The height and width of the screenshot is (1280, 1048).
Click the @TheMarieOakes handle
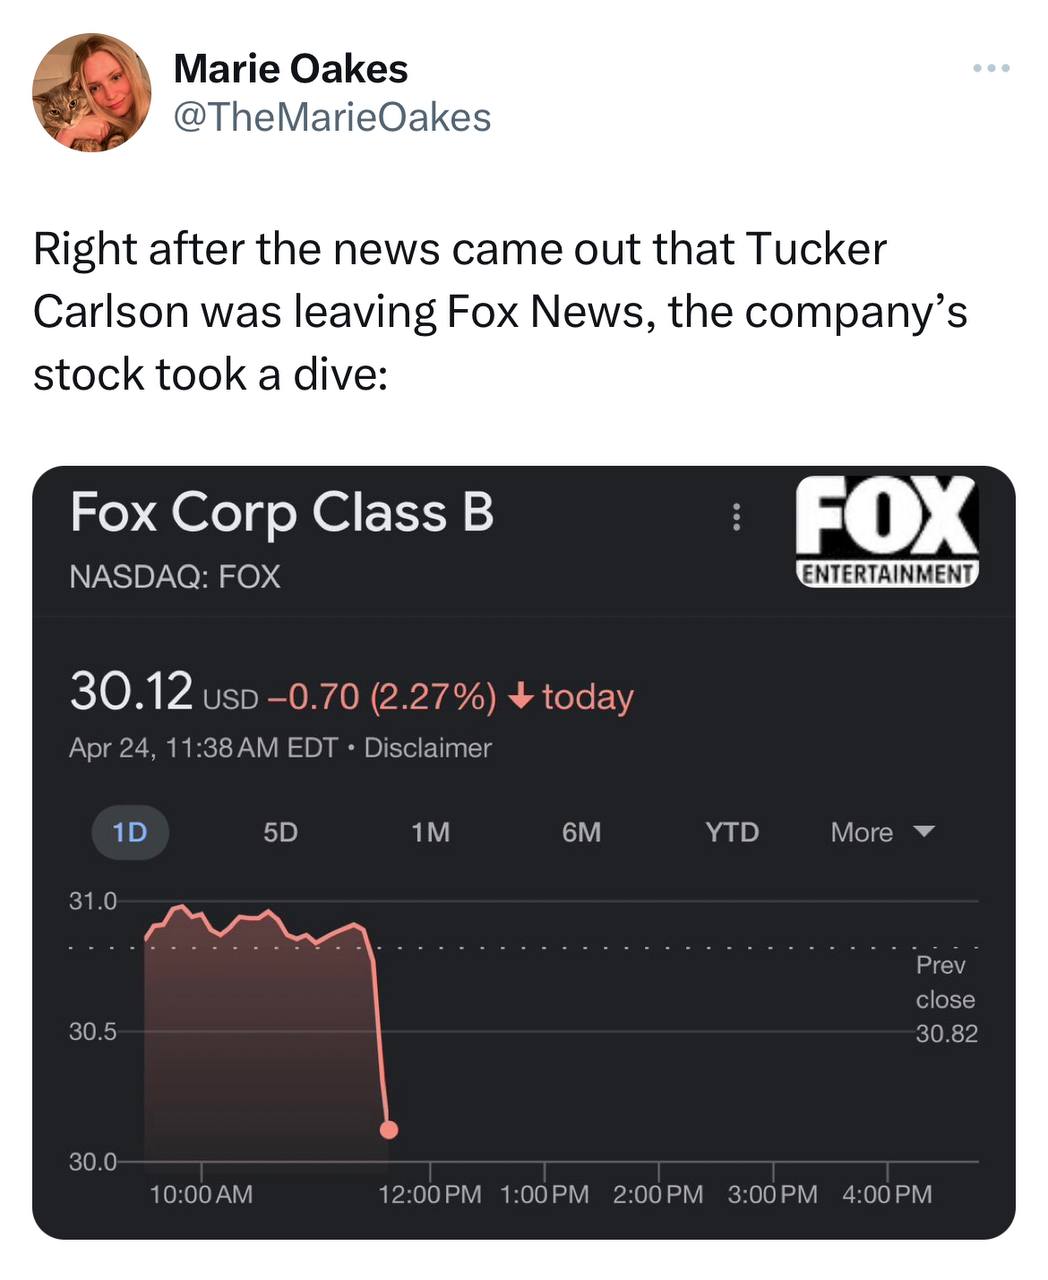point(332,118)
